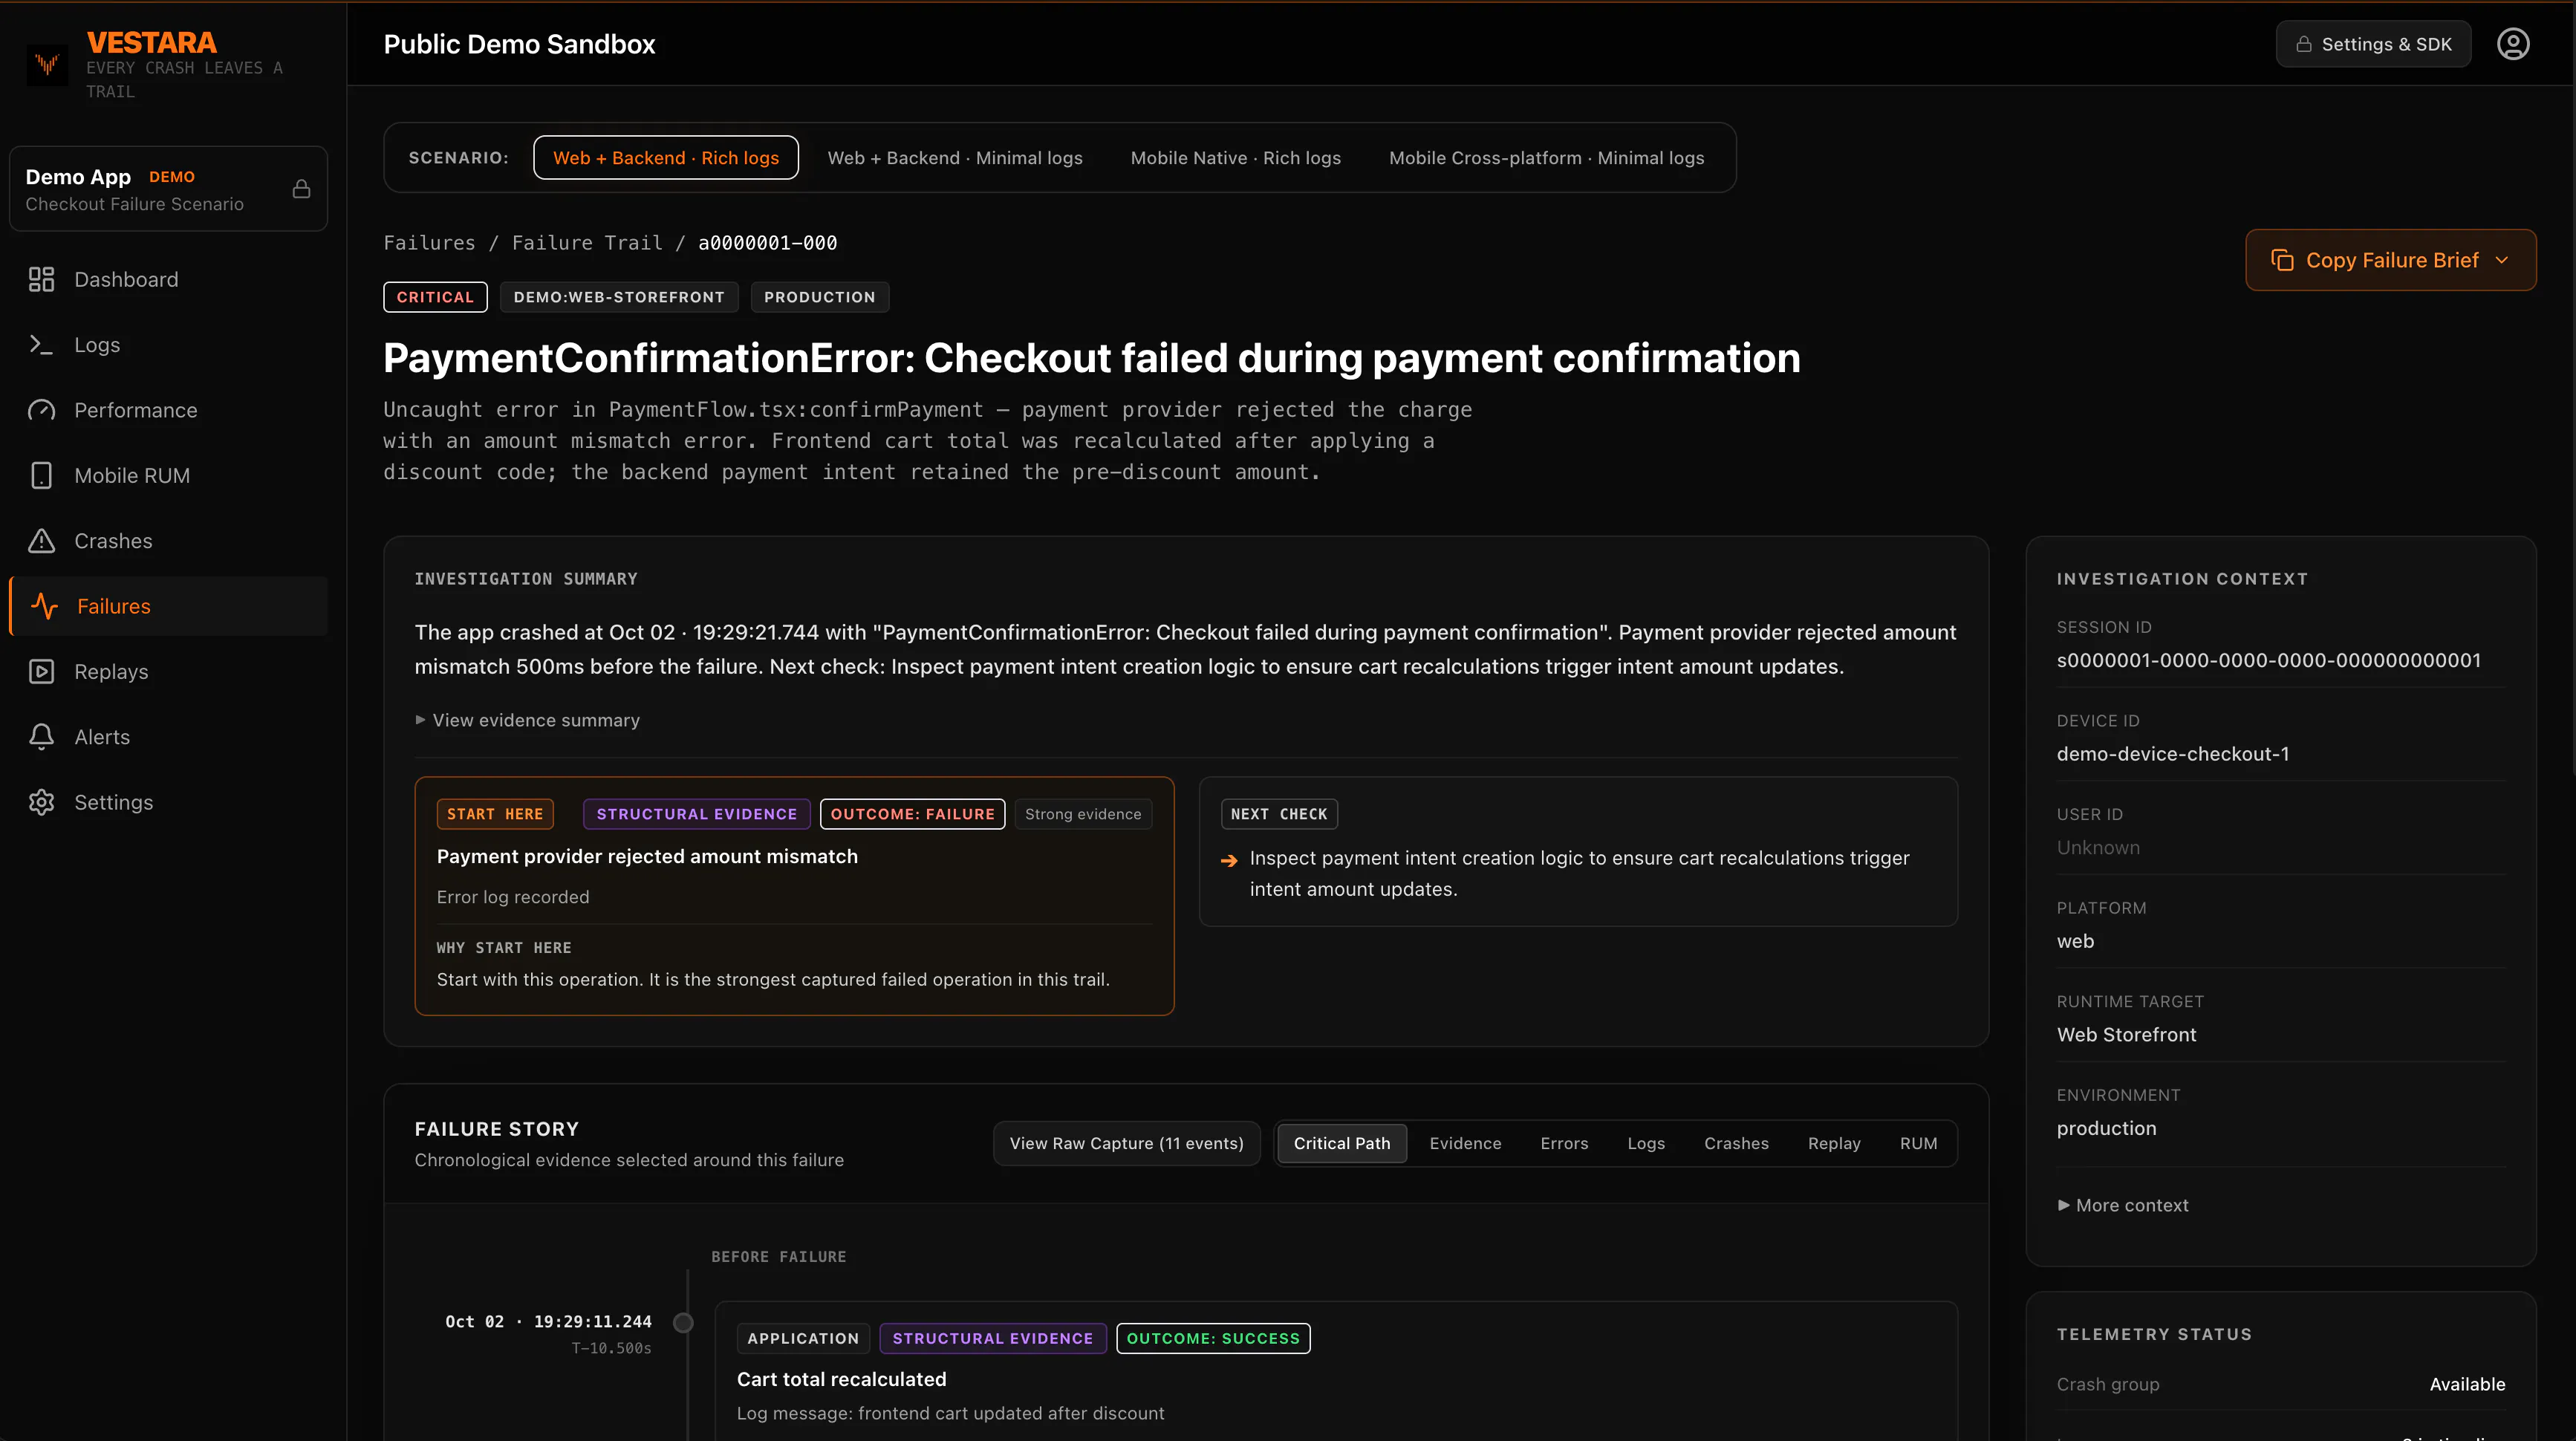
Task: Select the Performance gauge icon
Action: pos(41,410)
